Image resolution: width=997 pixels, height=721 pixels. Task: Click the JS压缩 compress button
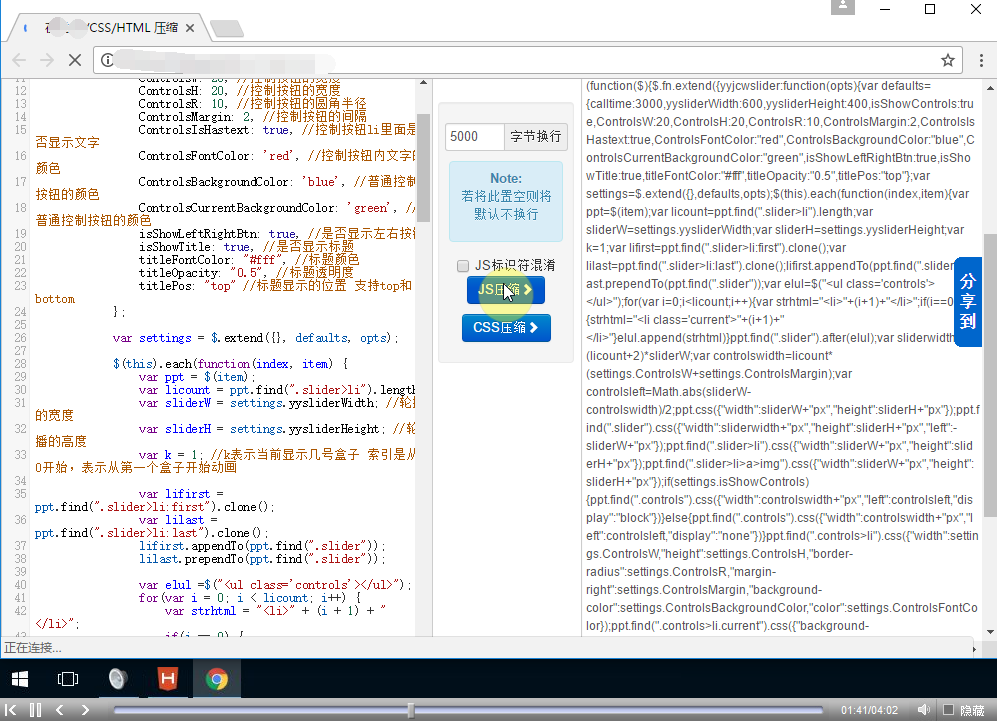[x=506, y=290]
